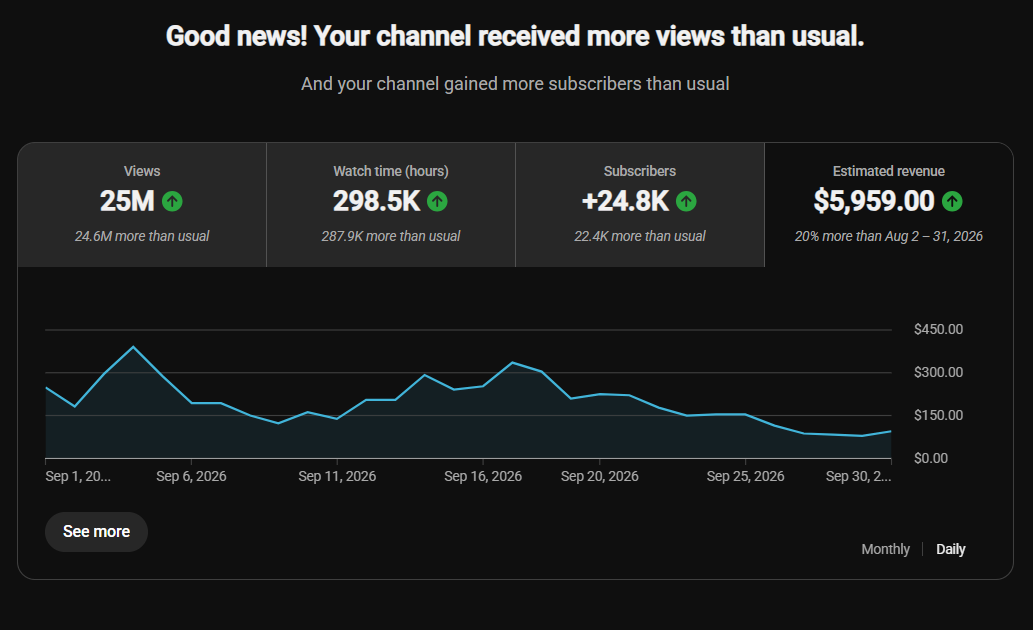The image size is (1033, 630).
Task: Switch chart to Daily view
Action: click(x=951, y=549)
